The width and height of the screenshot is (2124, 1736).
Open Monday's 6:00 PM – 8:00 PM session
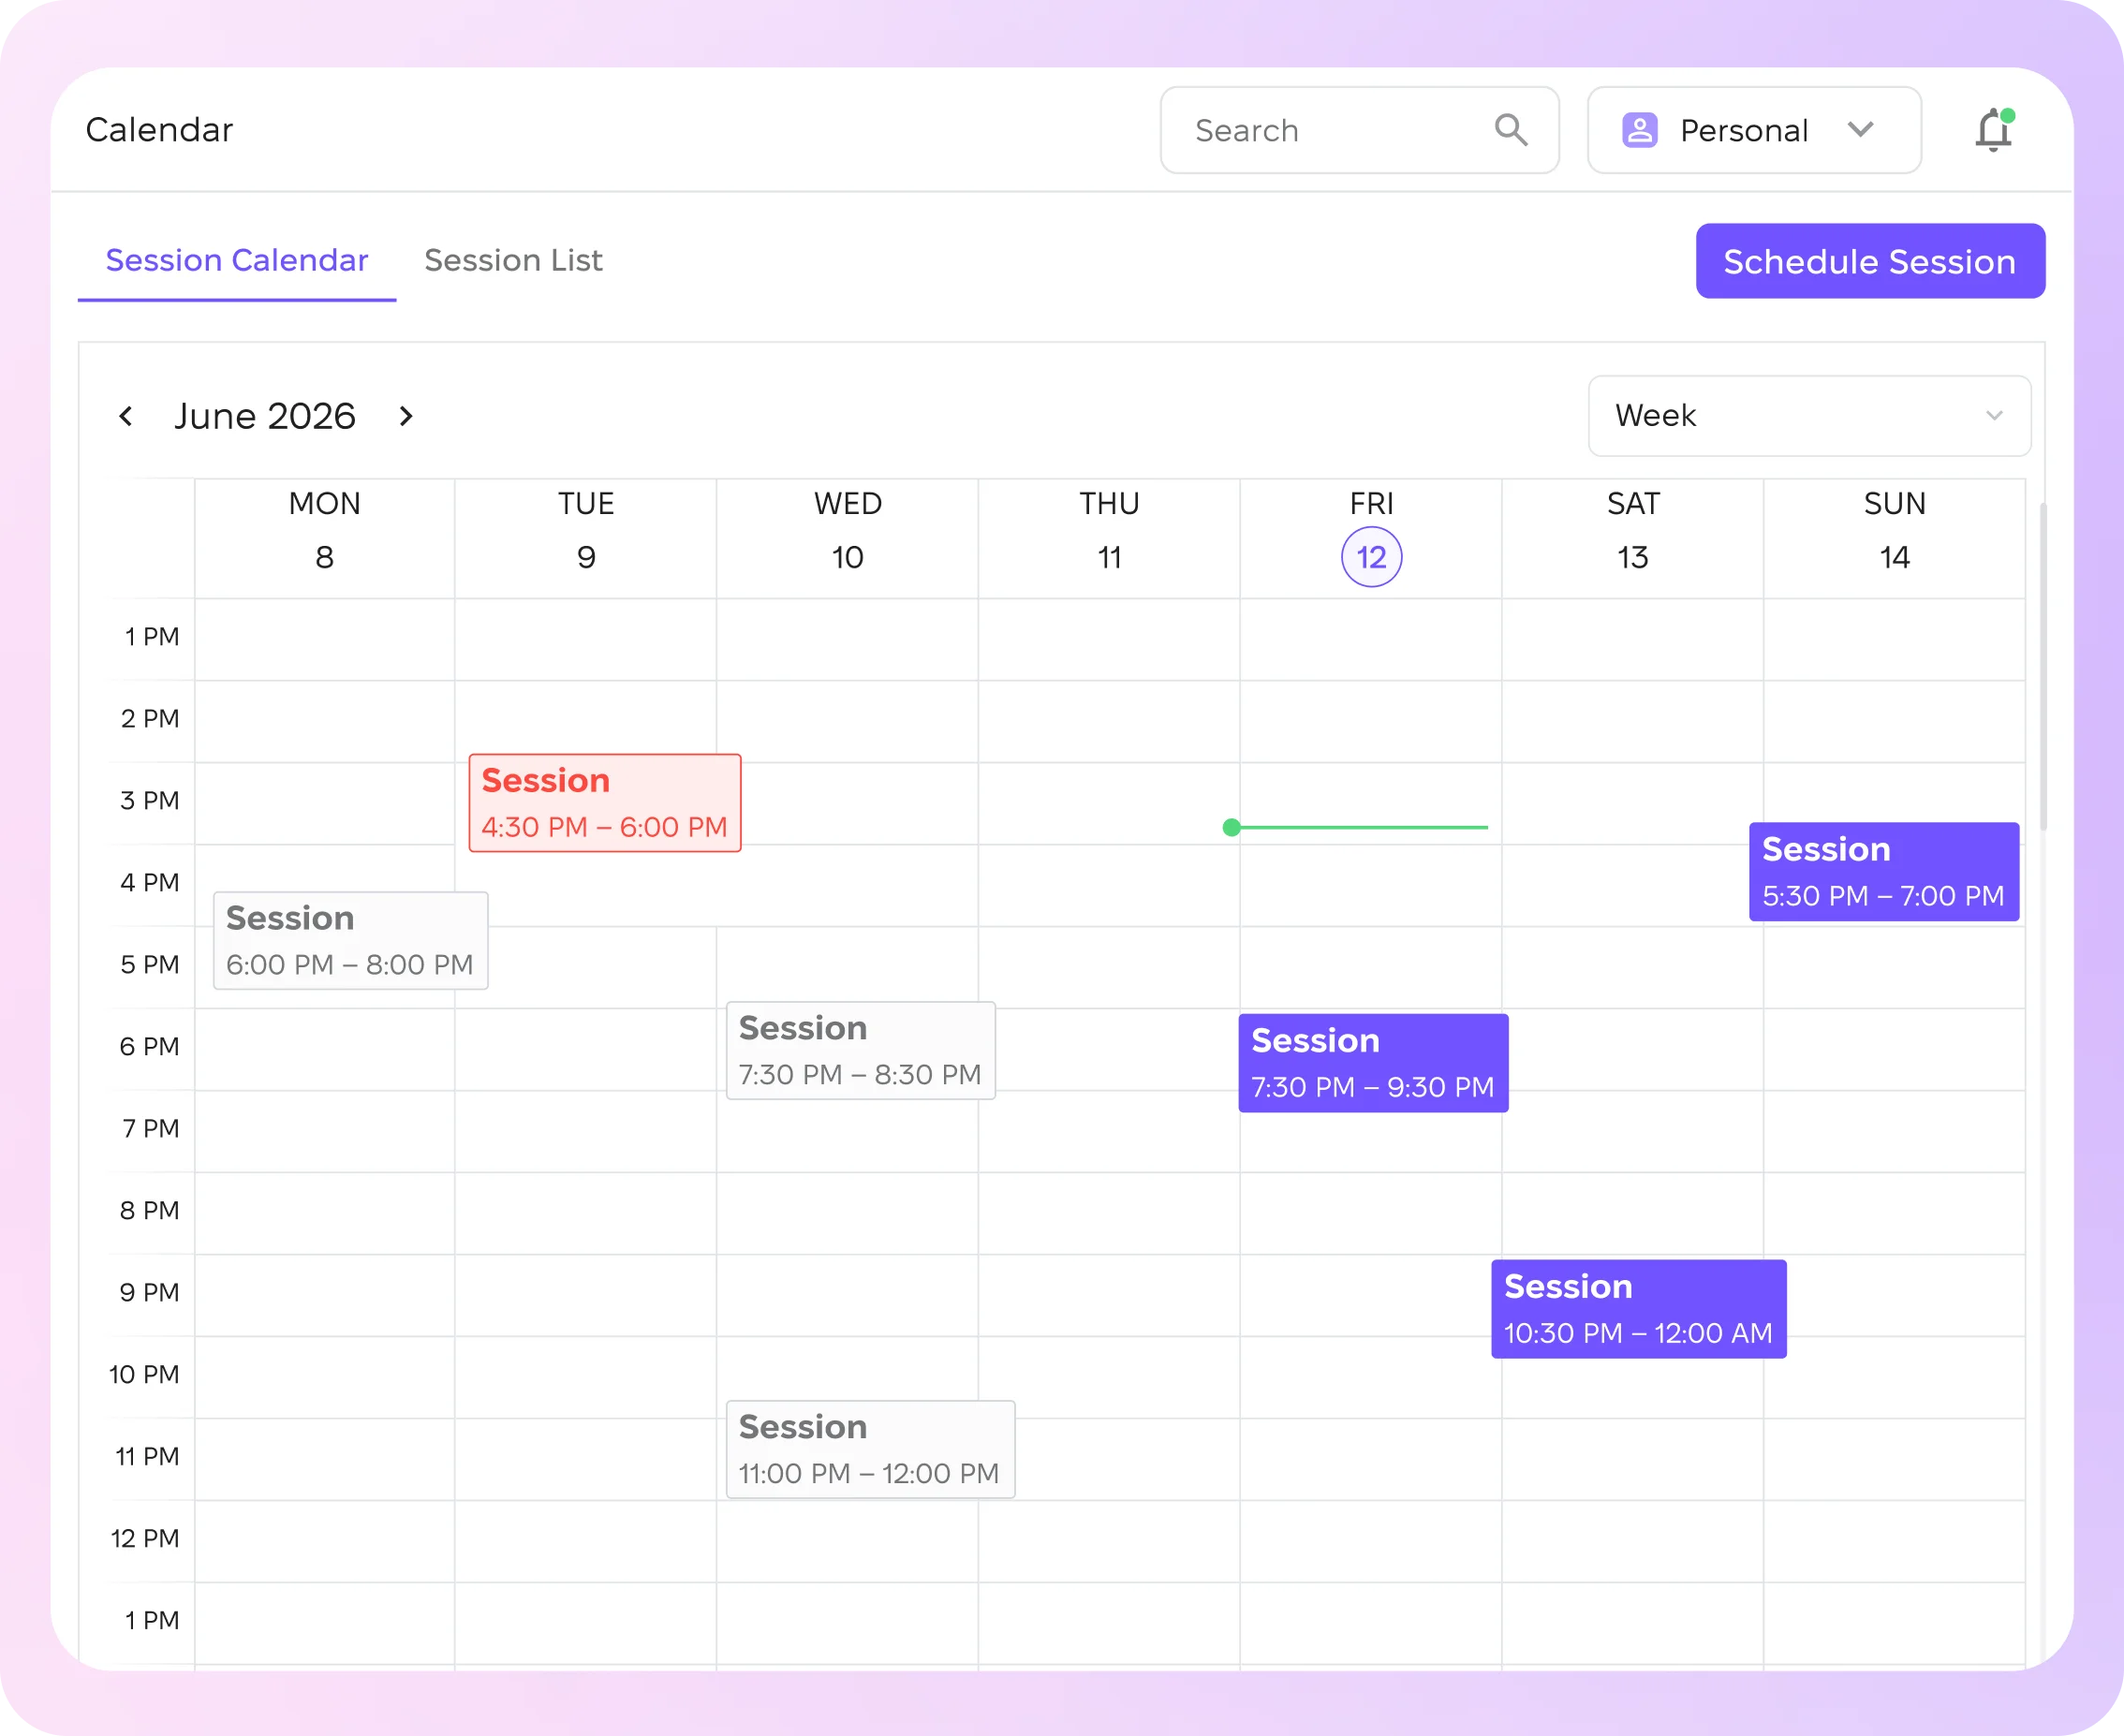350,941
